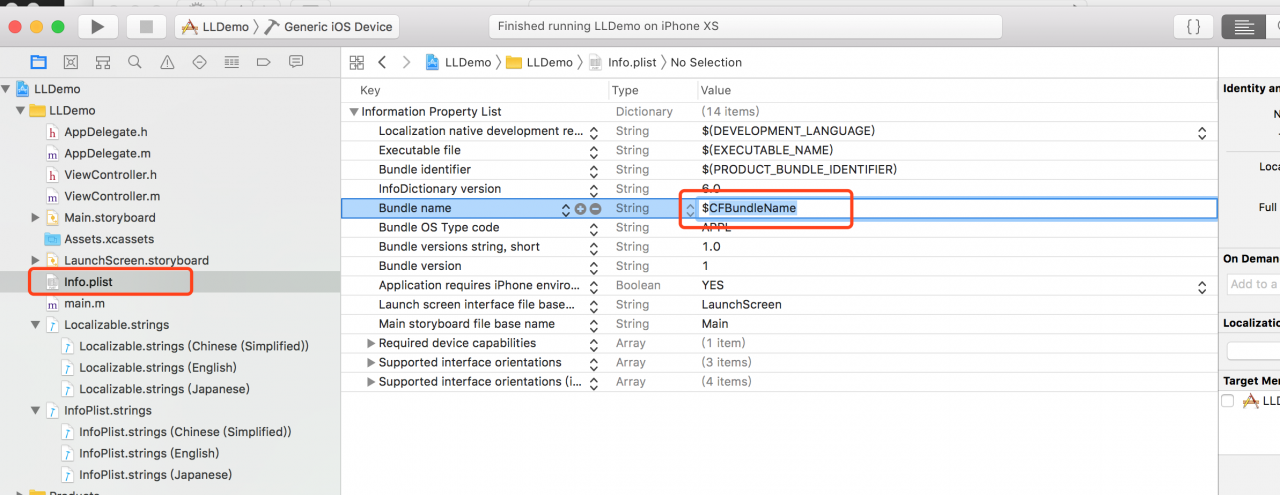1280x495 pixels.
Task: Open InfoPlist.strings (English)
Action: click(149, 453)
